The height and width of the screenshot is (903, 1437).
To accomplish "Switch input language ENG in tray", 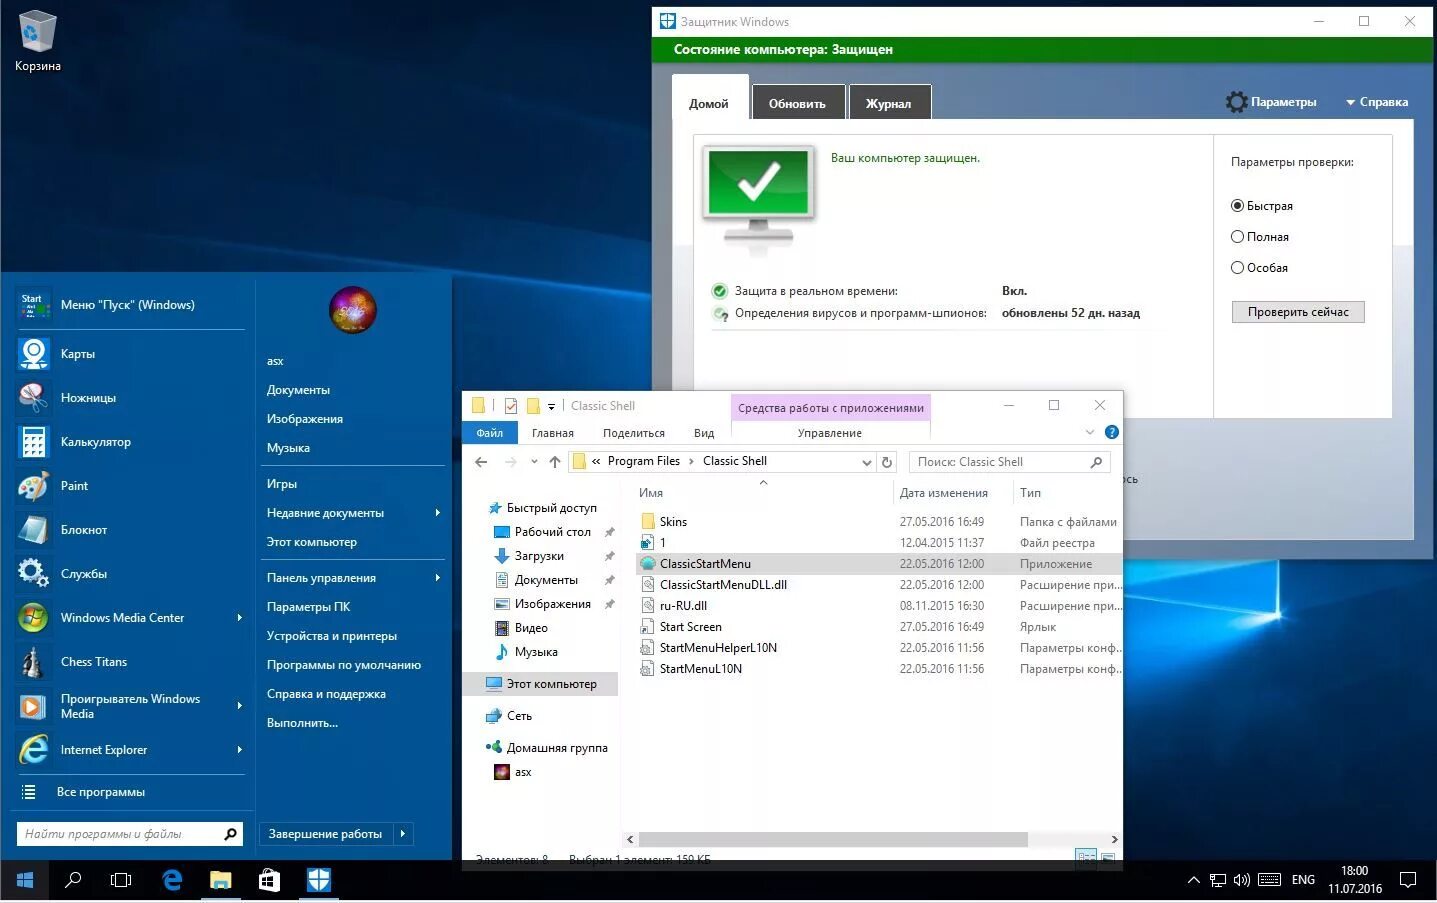I will pyautogui.click(x=1303, y=881).
